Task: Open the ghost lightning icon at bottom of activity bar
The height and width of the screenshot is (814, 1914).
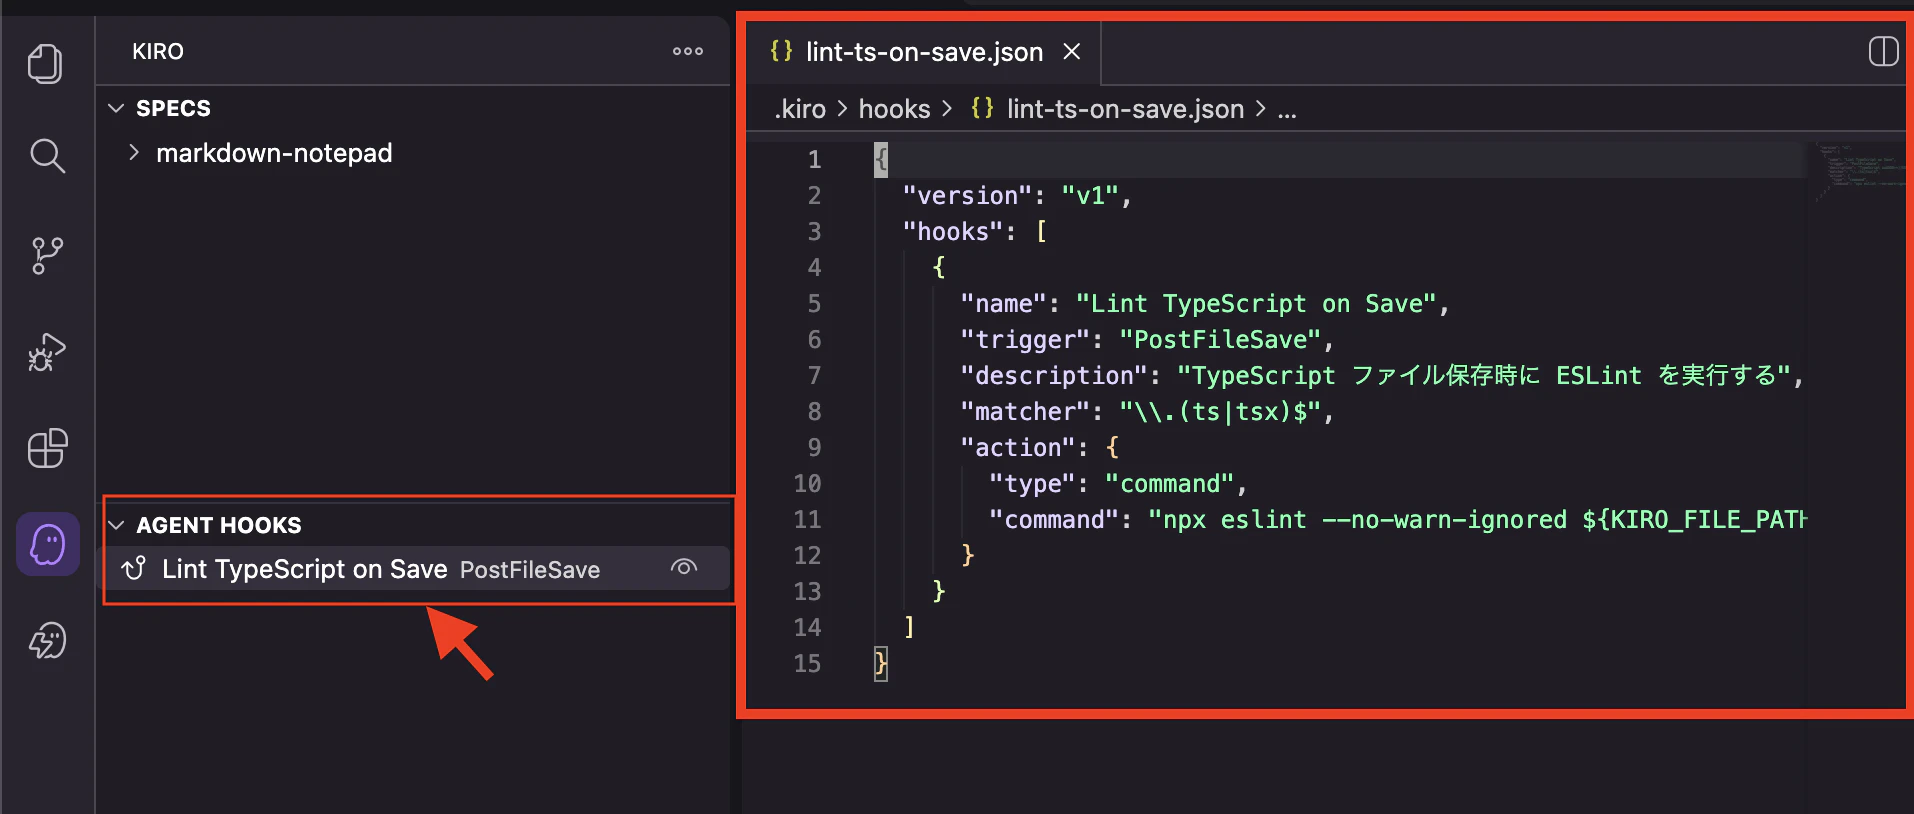Action: [x=47, y=641]
